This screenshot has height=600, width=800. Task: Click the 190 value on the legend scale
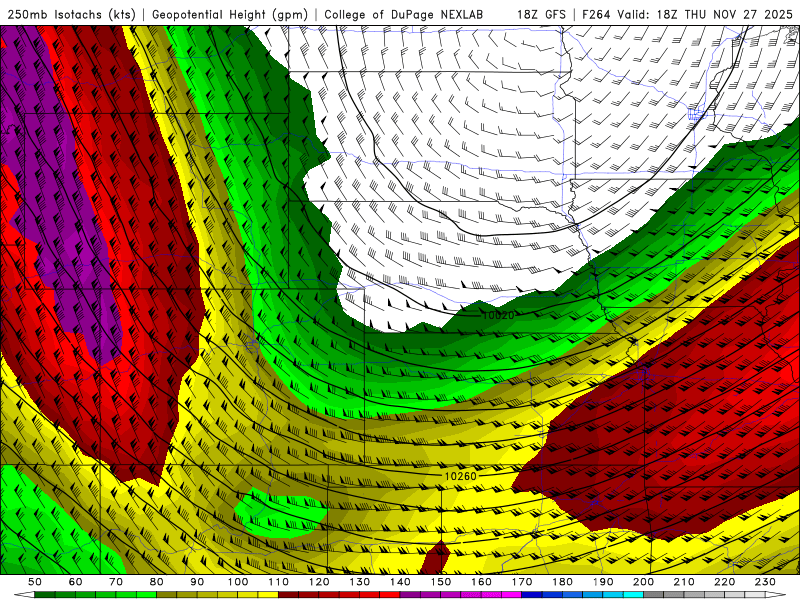click(603, 582)
